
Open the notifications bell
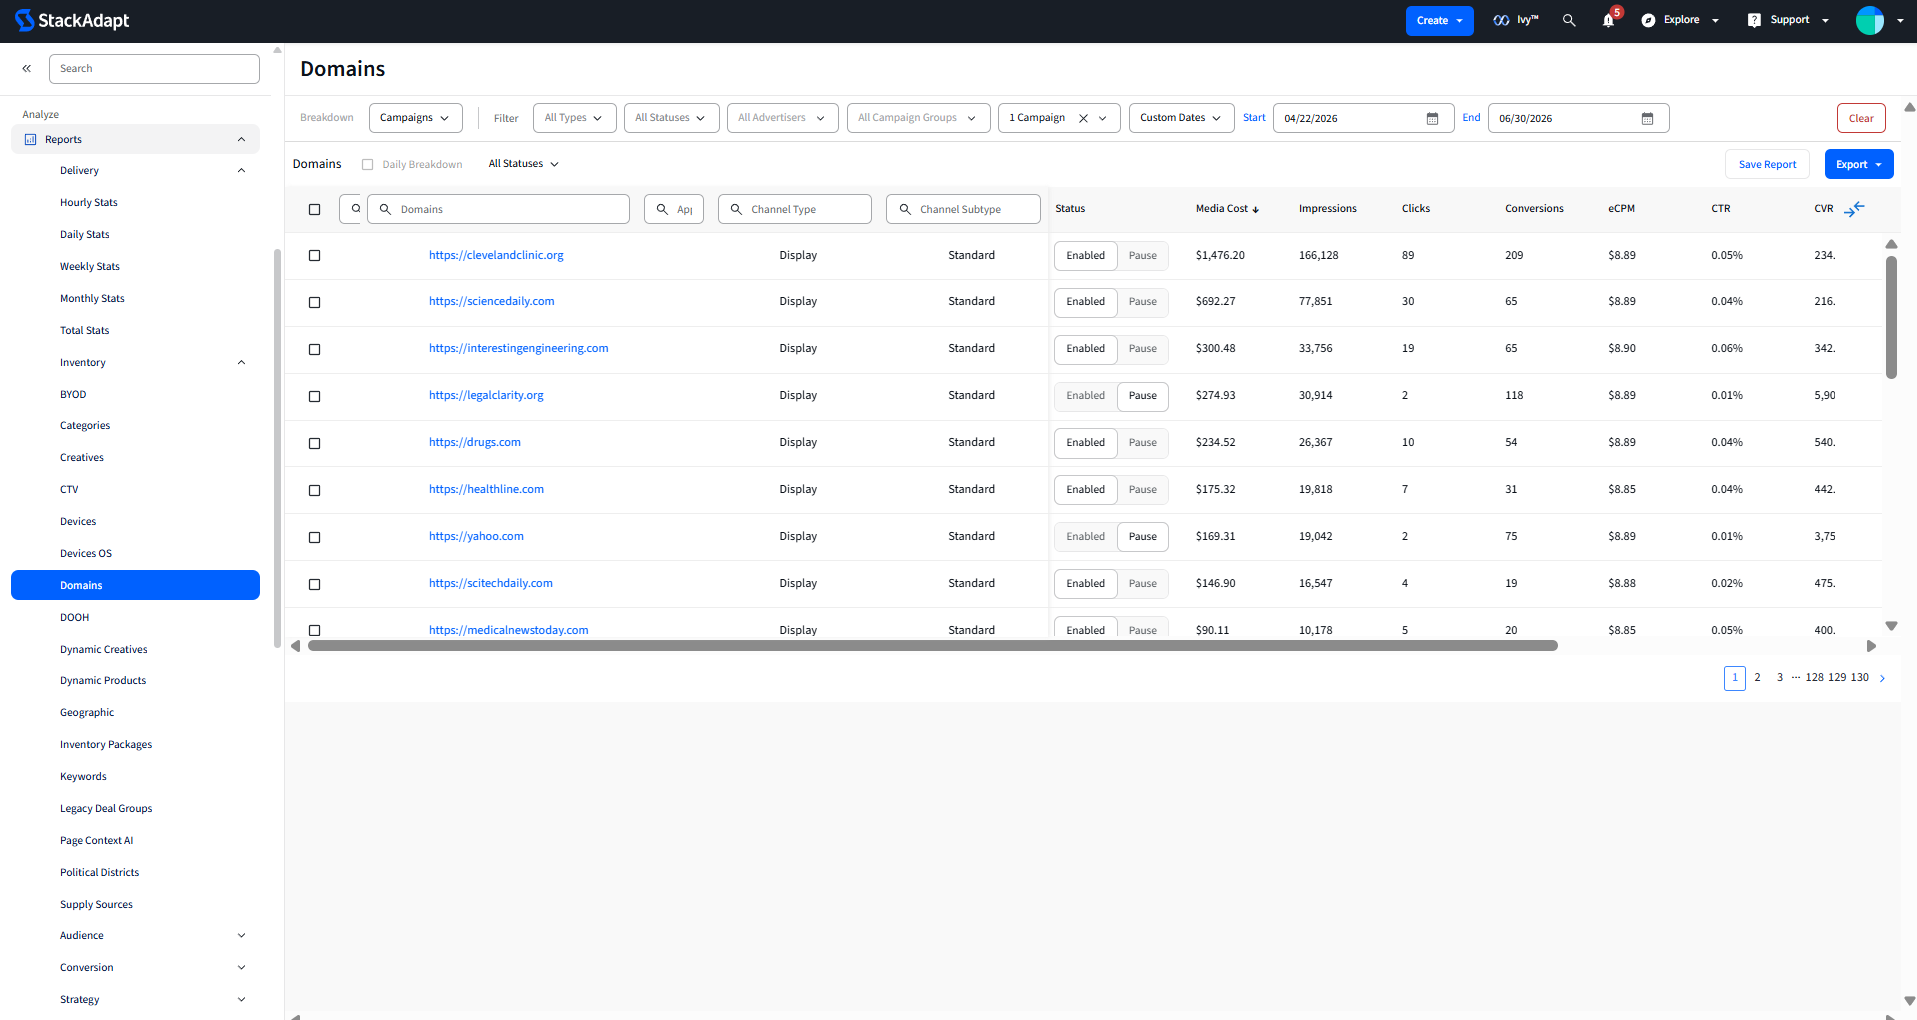click(1608, 20)
